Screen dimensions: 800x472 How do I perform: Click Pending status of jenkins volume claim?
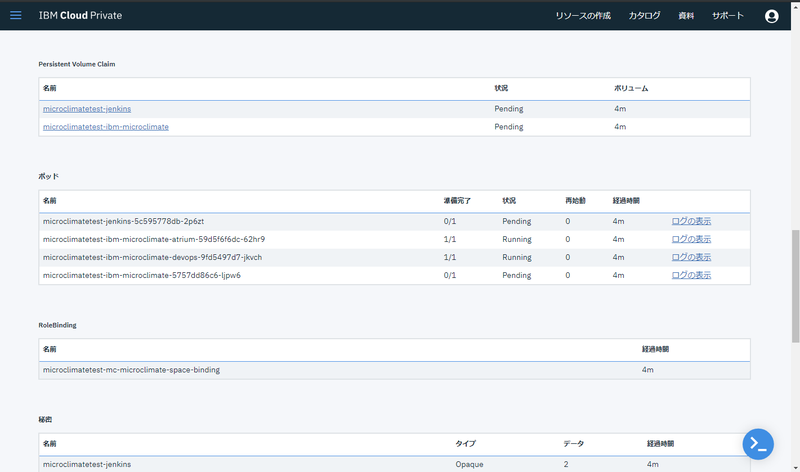pos(509,109)
